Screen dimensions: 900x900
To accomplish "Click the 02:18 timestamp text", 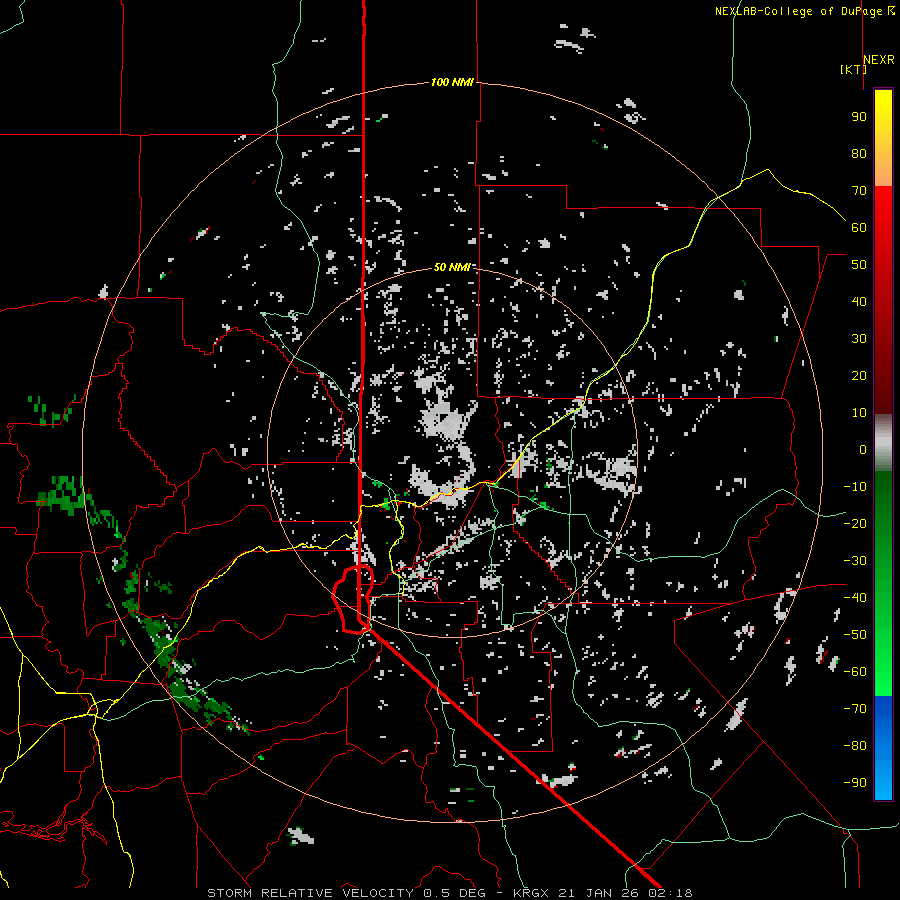I will pos(670,893).
